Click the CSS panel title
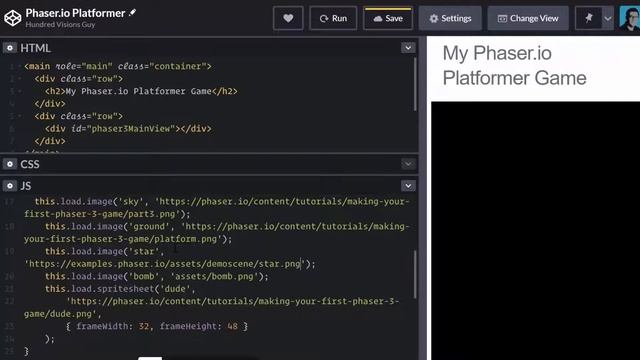 pyautogui.click(x=30, y=164)
